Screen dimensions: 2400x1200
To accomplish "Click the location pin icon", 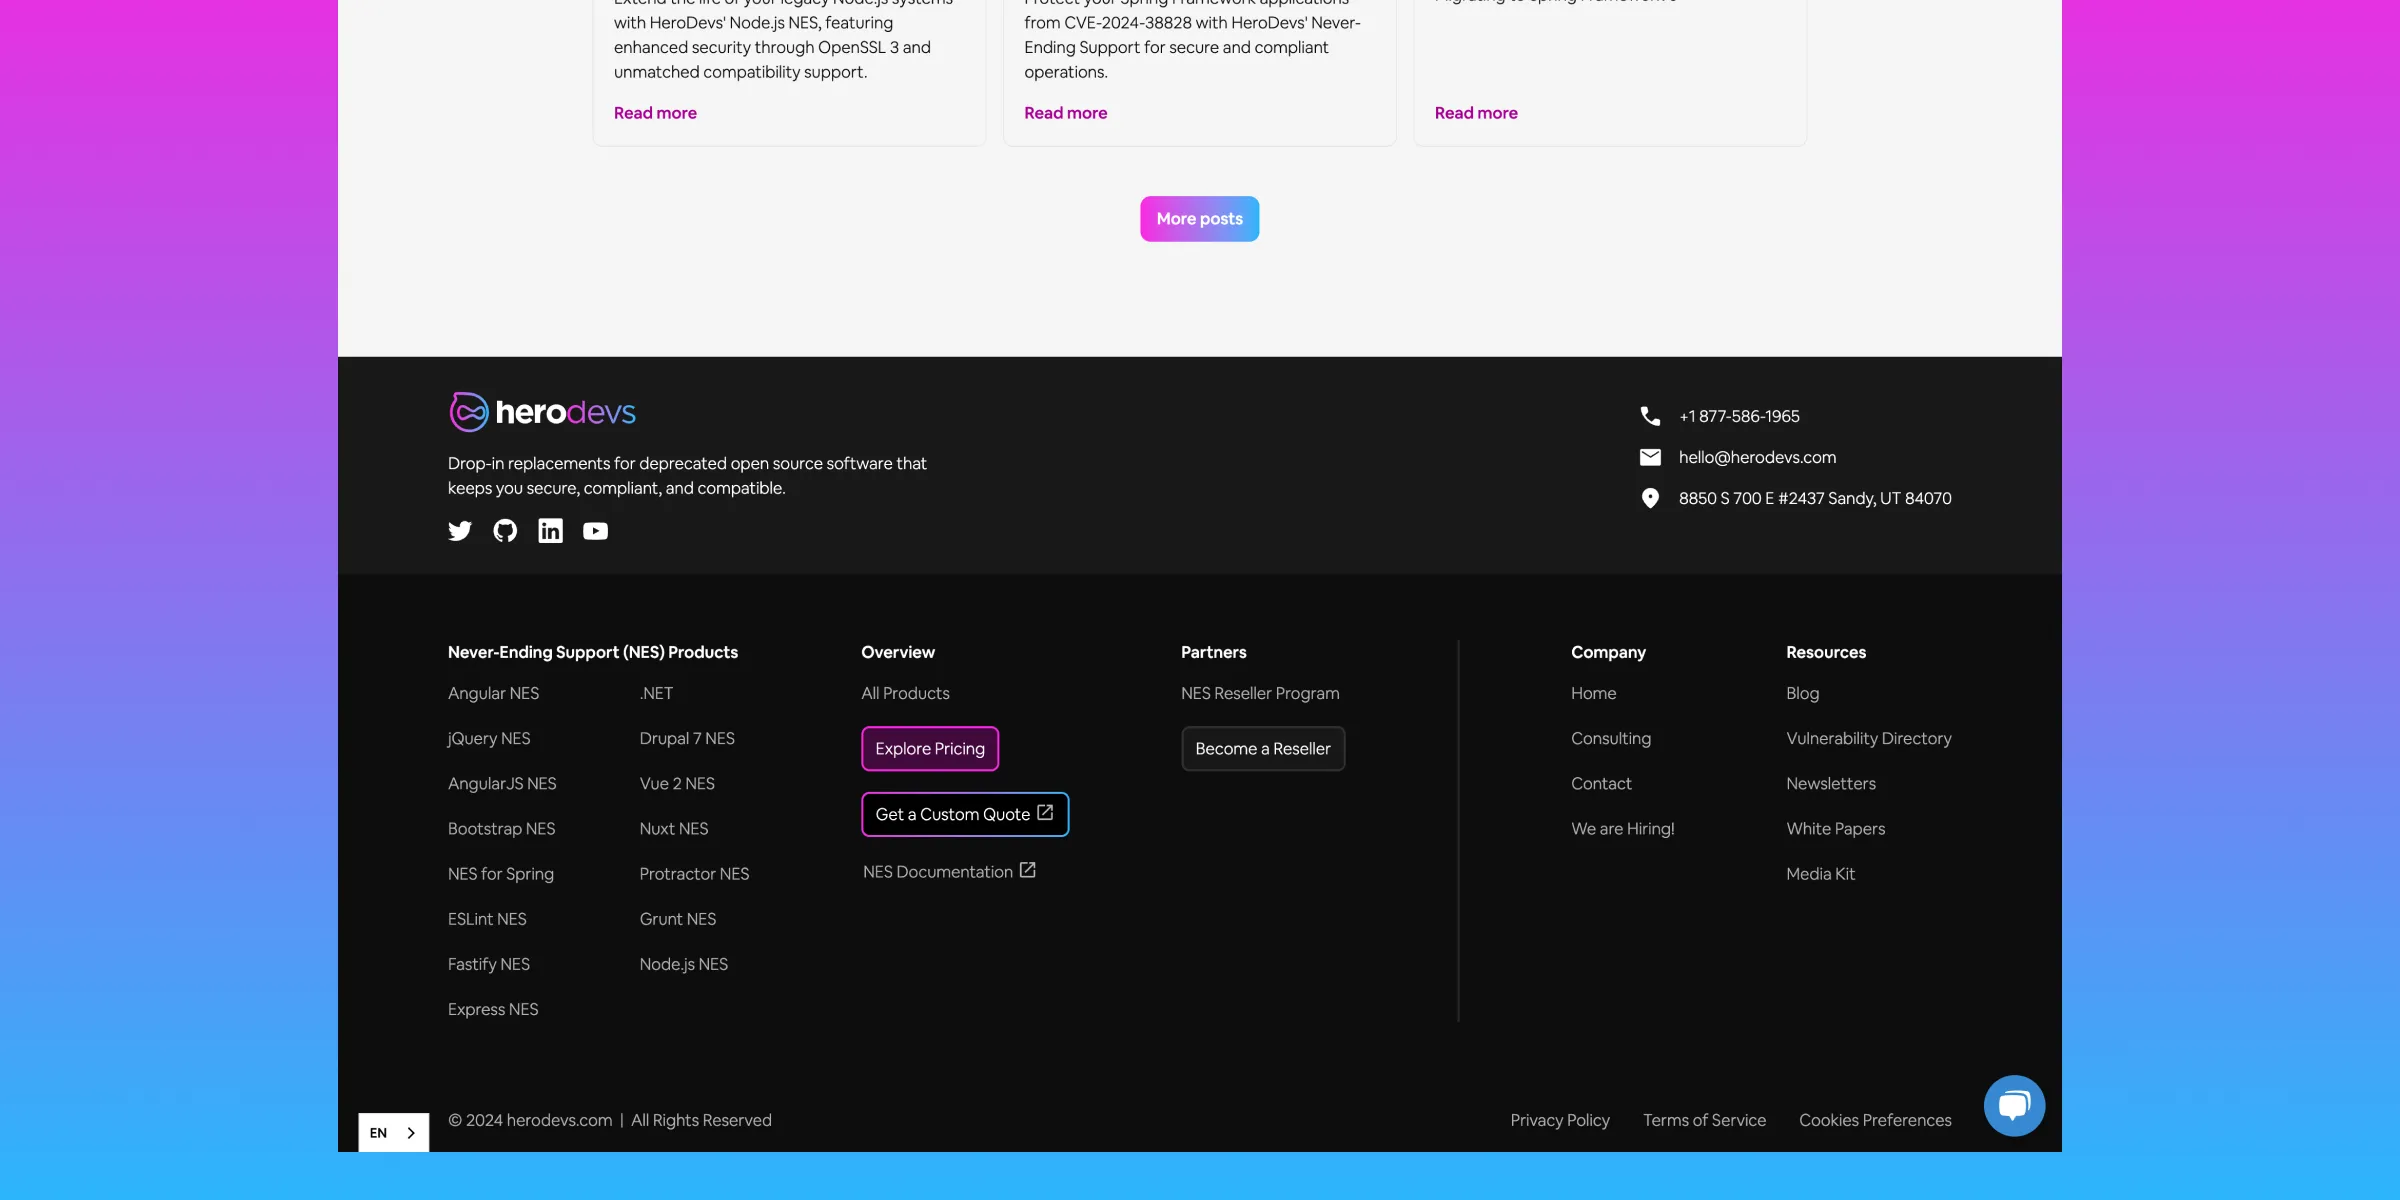I will pyautogui.click(x=1650, y=498).
